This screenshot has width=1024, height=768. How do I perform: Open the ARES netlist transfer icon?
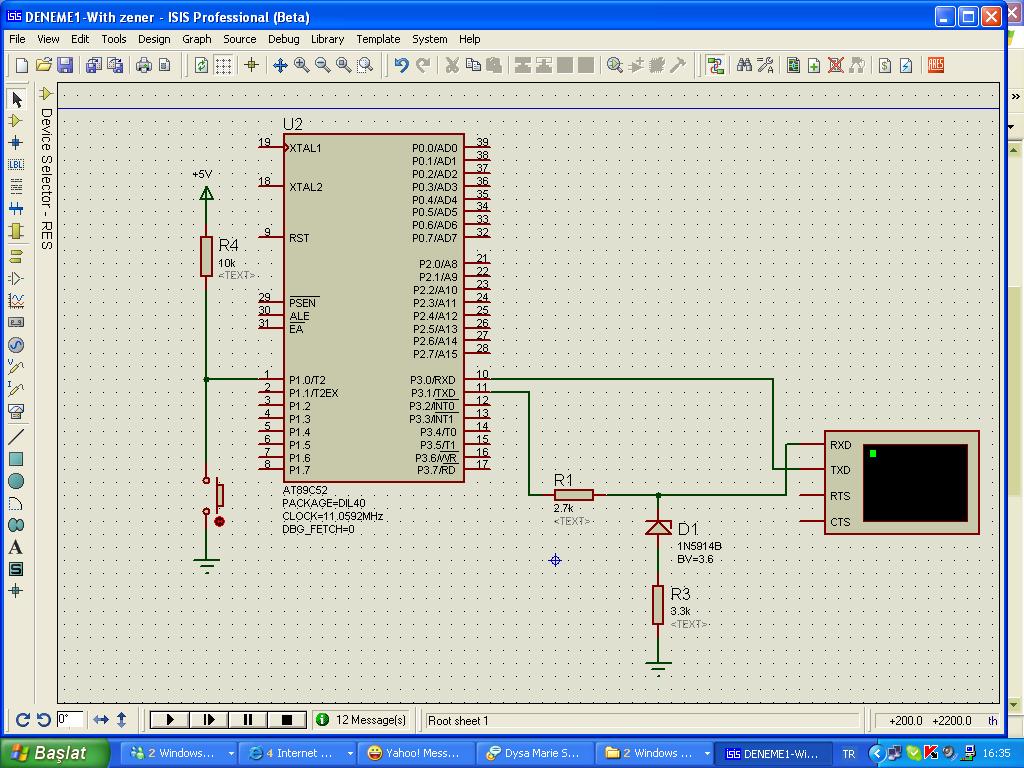click(x=935, y=65)
